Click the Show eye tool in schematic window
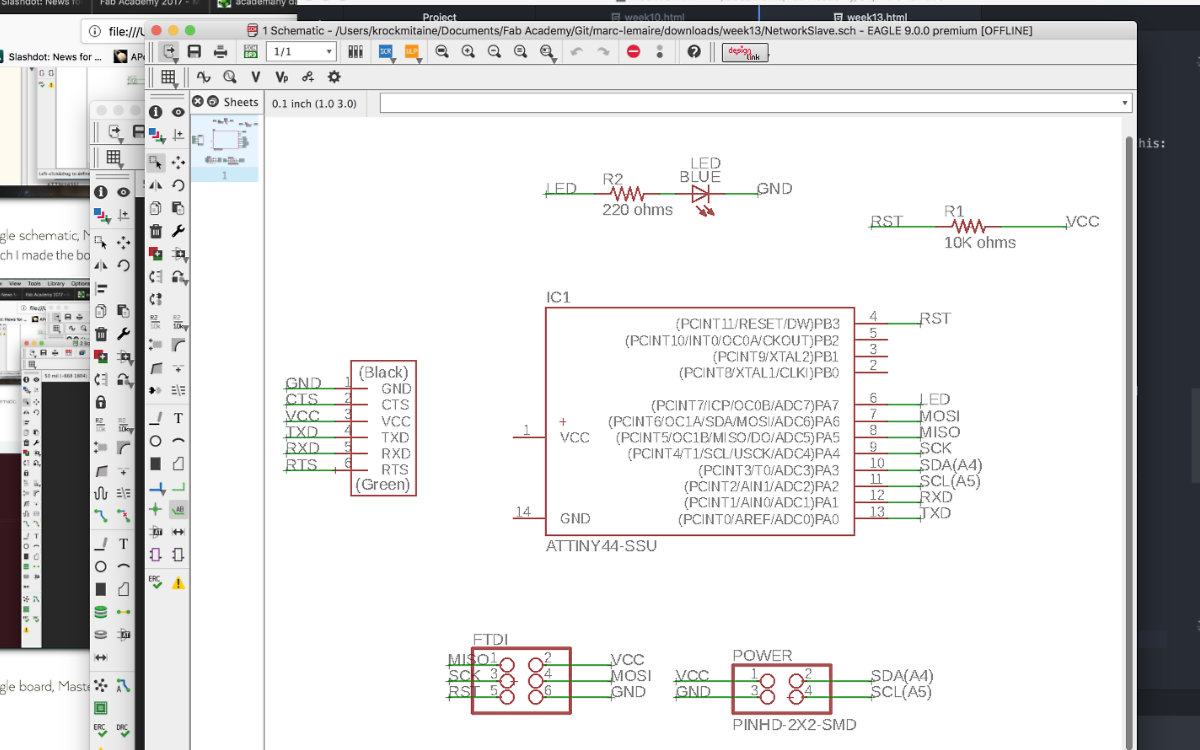The image size is (1200, 750). point(178,113)
